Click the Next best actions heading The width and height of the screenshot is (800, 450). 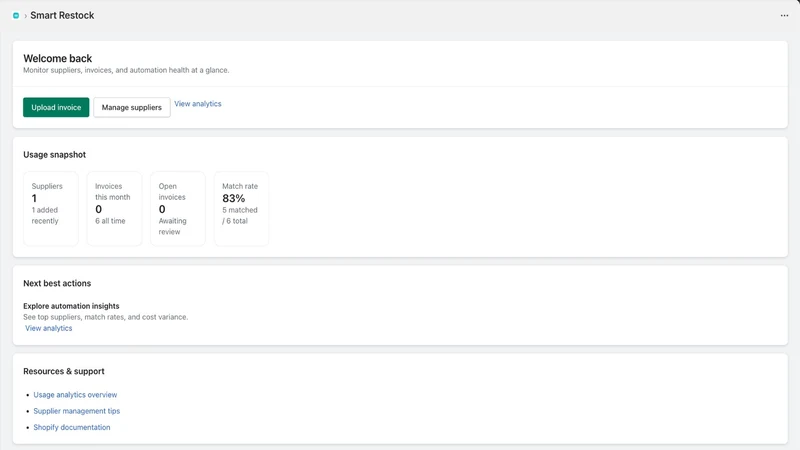(57, 283)
